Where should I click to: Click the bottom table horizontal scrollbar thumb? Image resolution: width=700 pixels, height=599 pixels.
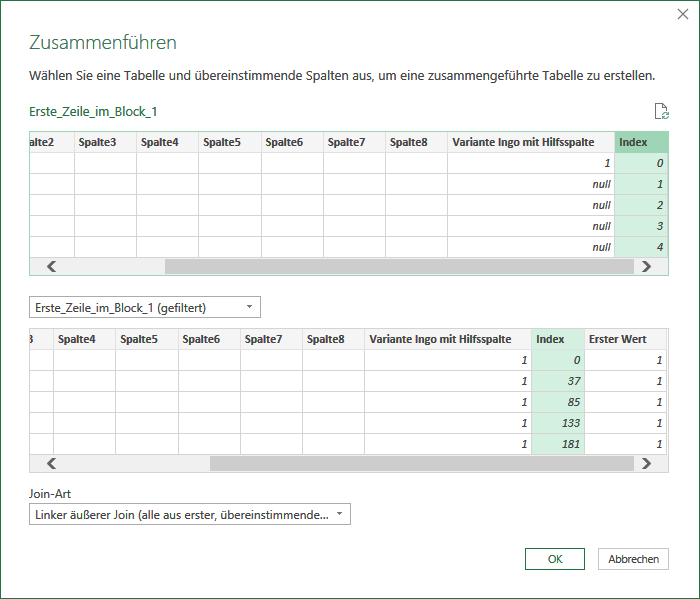tap(421, 463)
